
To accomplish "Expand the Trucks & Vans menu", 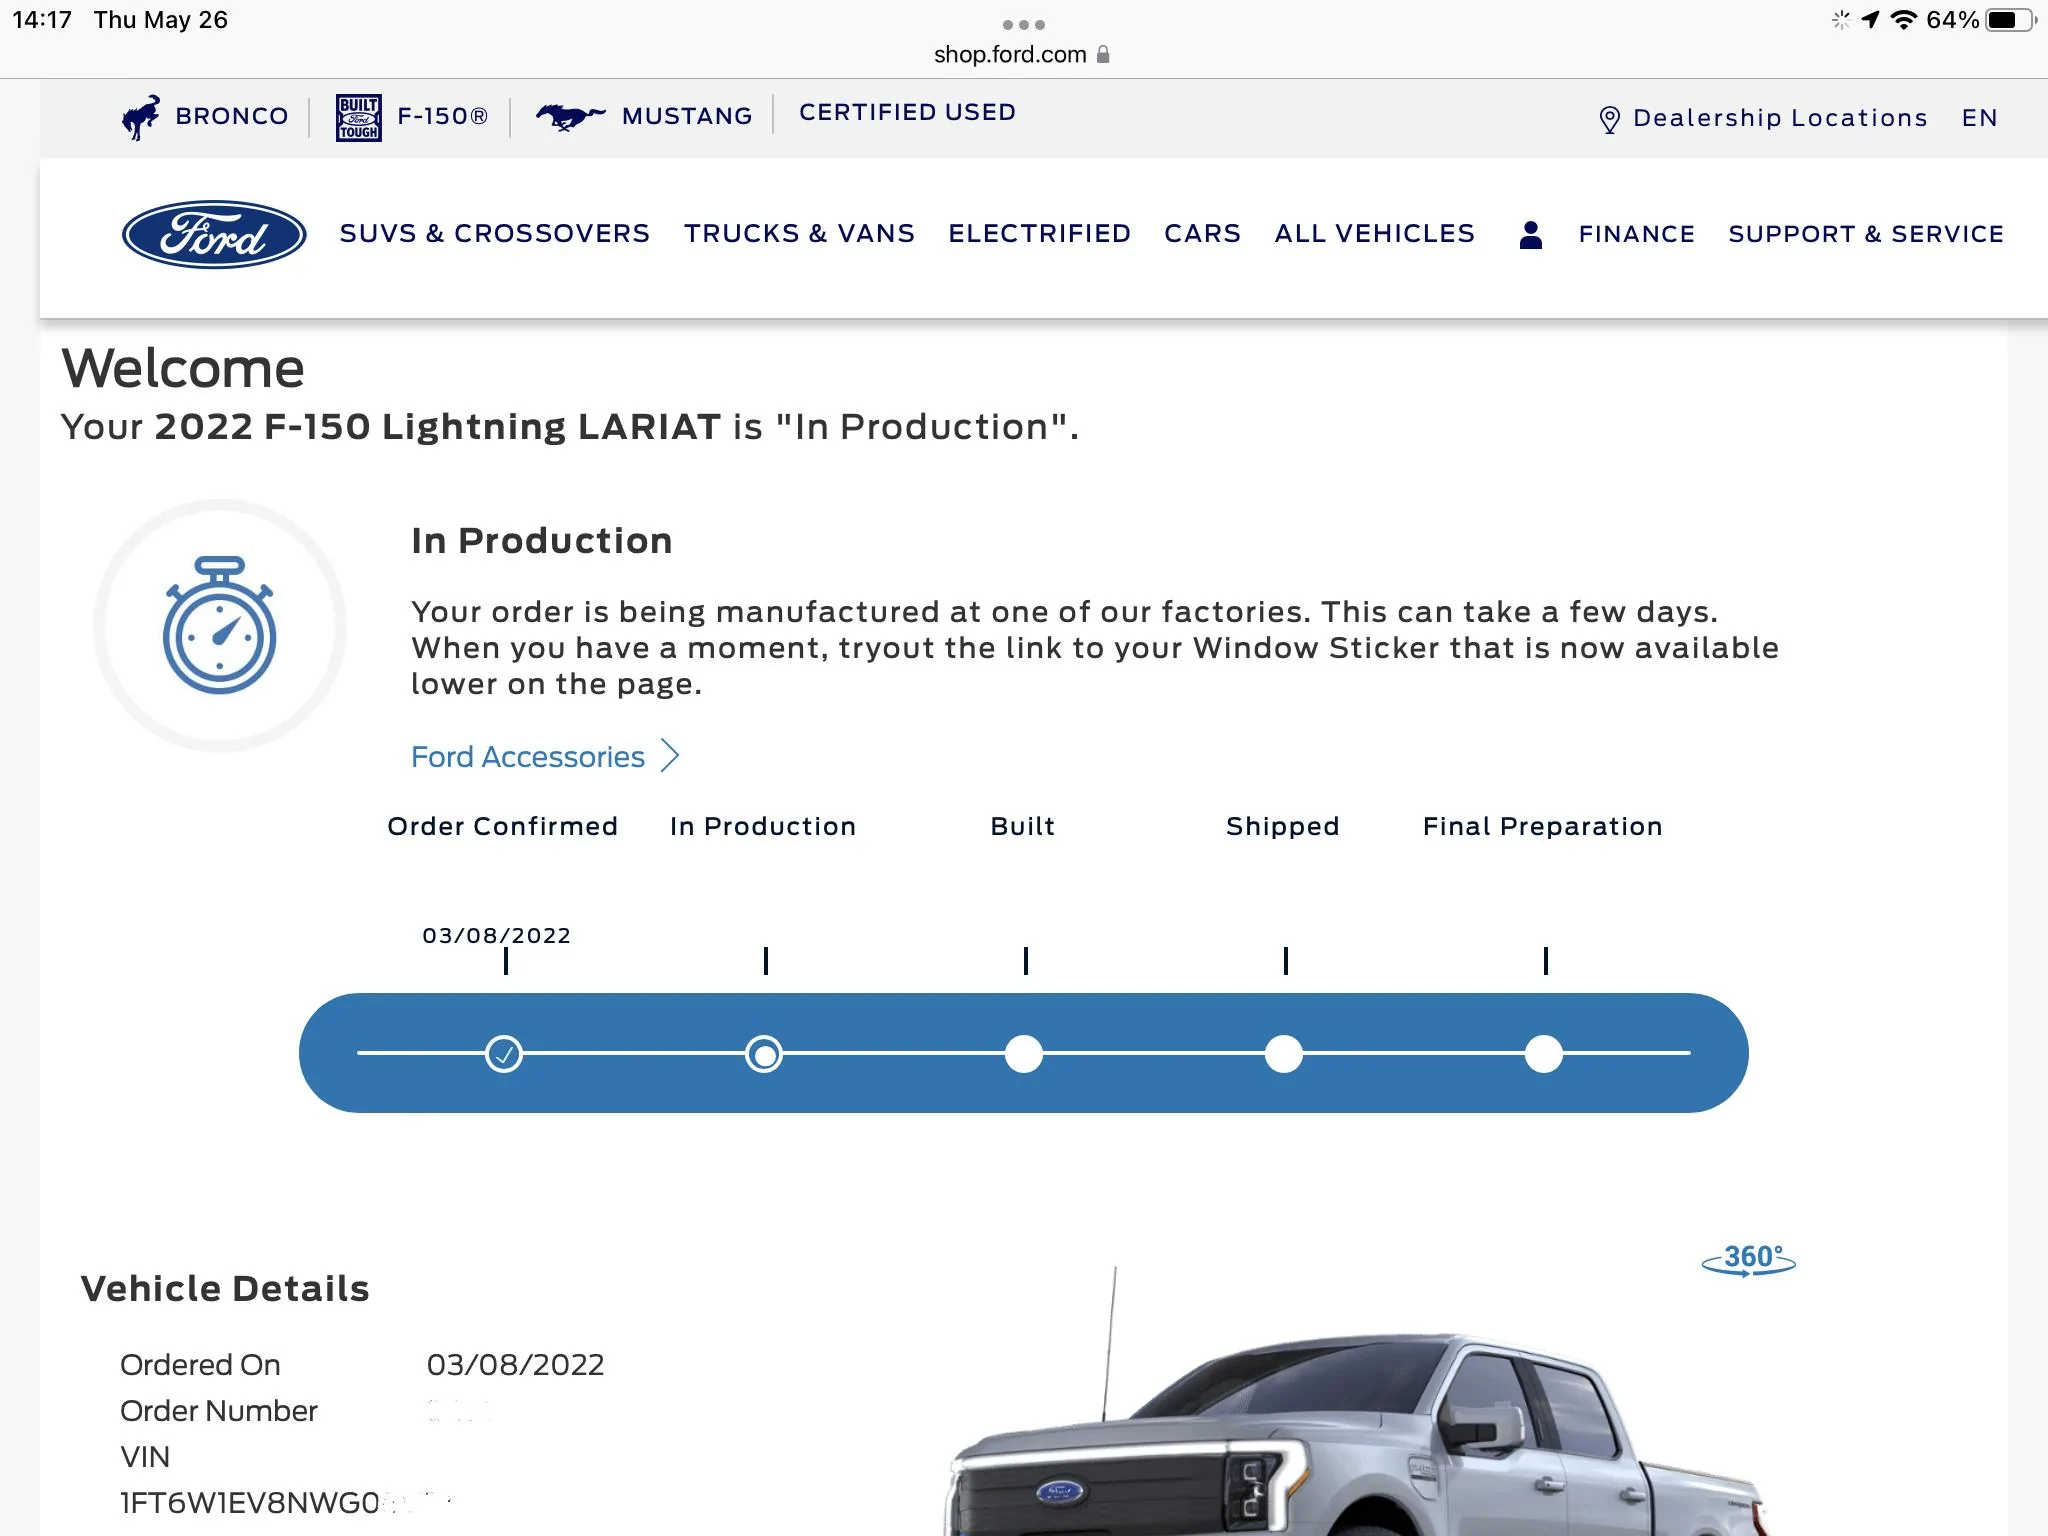I will (799, 234).
